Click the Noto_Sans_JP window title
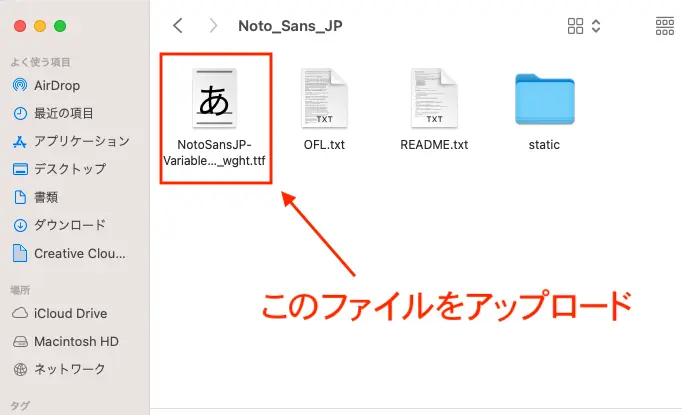Viewport: 682px width, 415px height. click(290, 26)
